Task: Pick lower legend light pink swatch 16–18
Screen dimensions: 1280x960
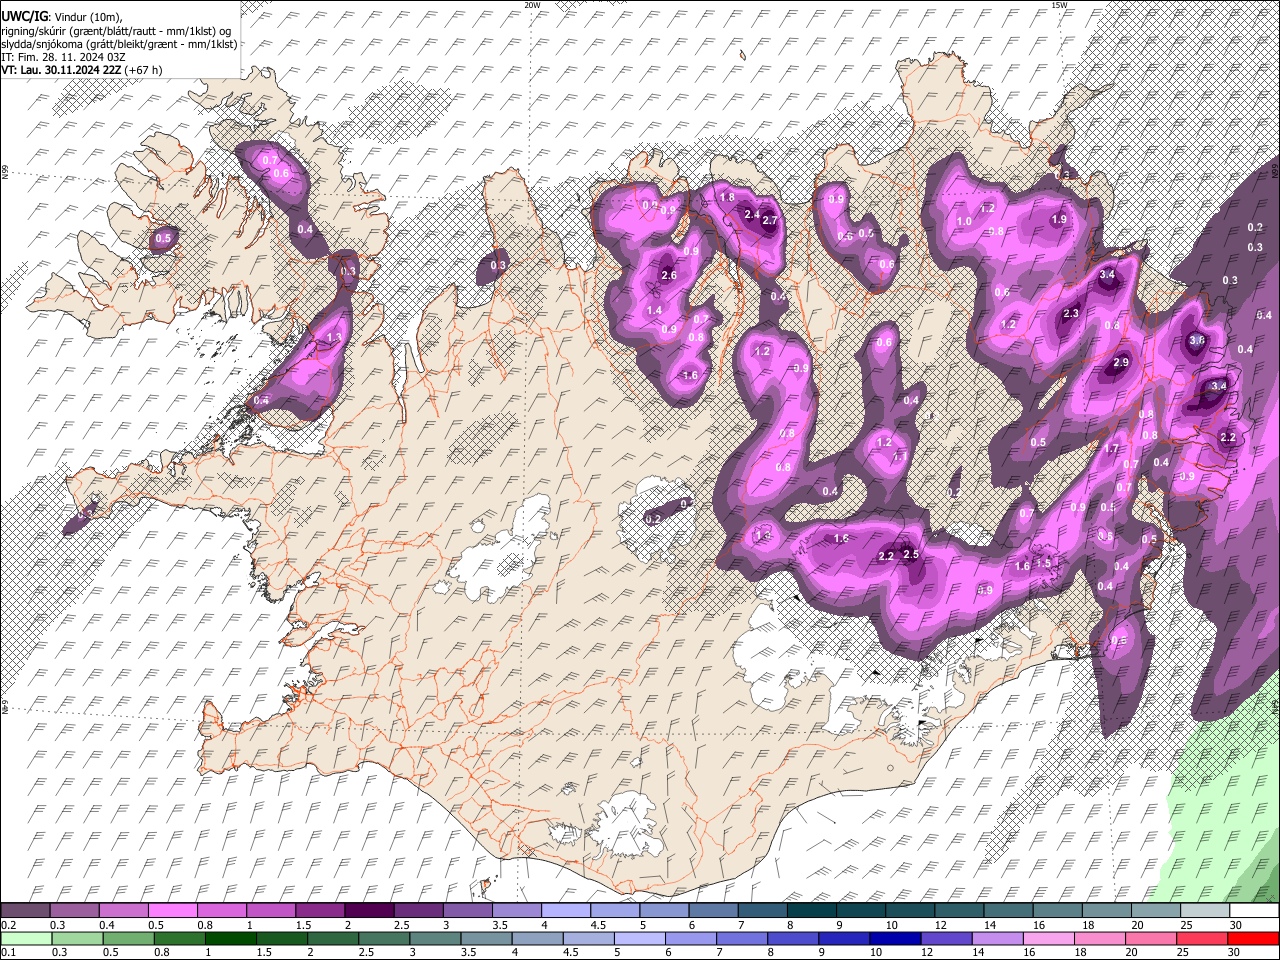Action: 1048,938
